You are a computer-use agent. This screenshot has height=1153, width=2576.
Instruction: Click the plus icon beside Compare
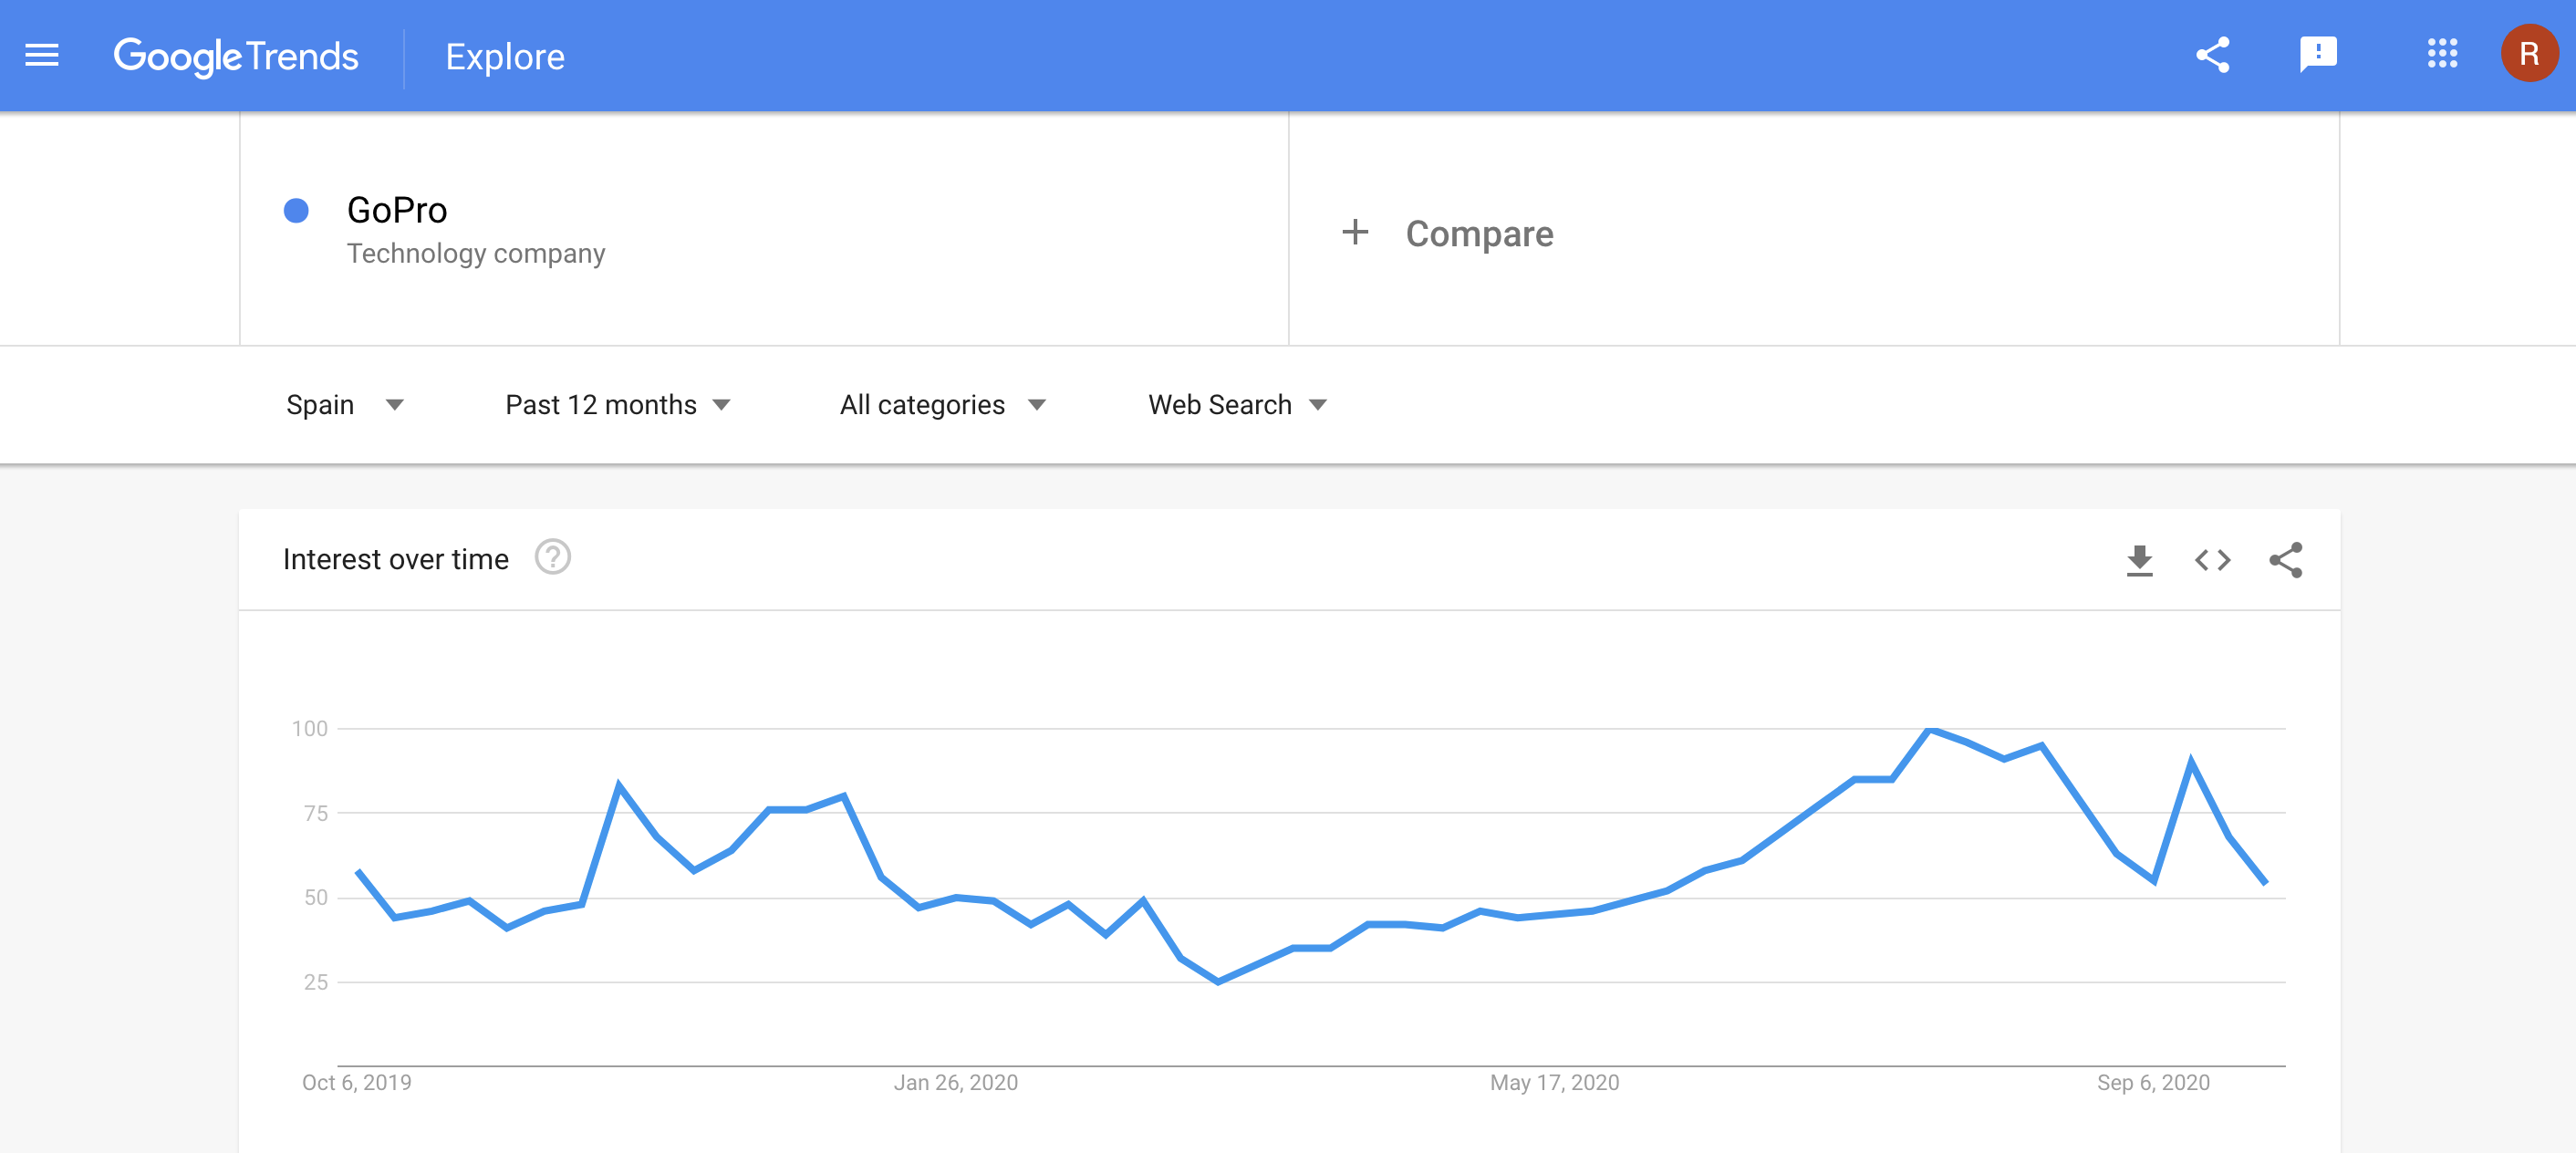click(1355, 232)
